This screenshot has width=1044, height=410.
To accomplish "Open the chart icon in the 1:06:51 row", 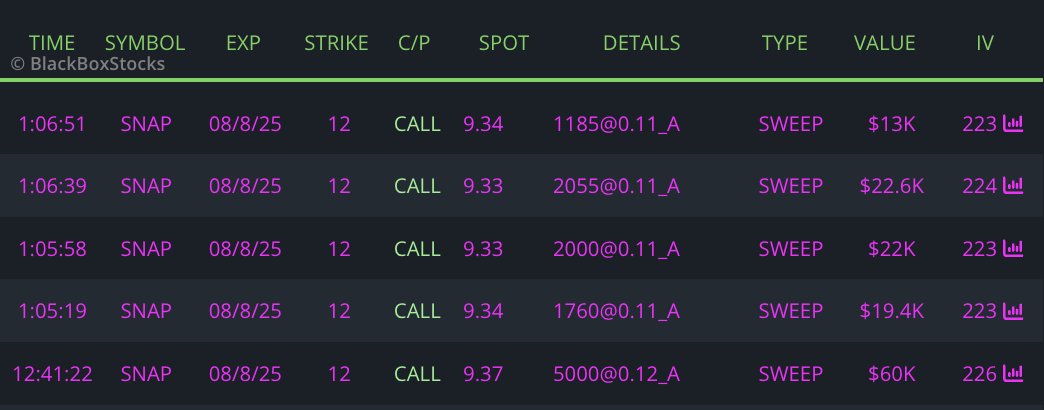I will coord(1013,124).
